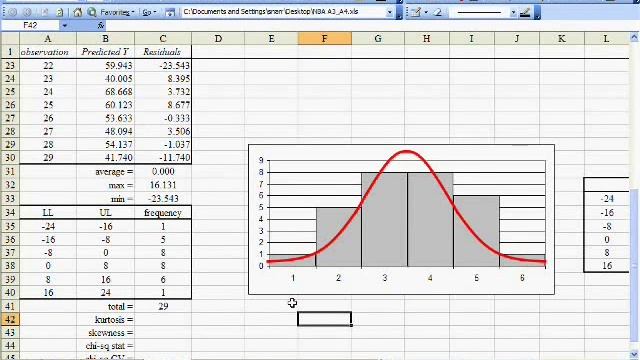Select the Draw Border pencil tool
The image size is (640, 360).
pyautogui.click(x=416, y=12)
